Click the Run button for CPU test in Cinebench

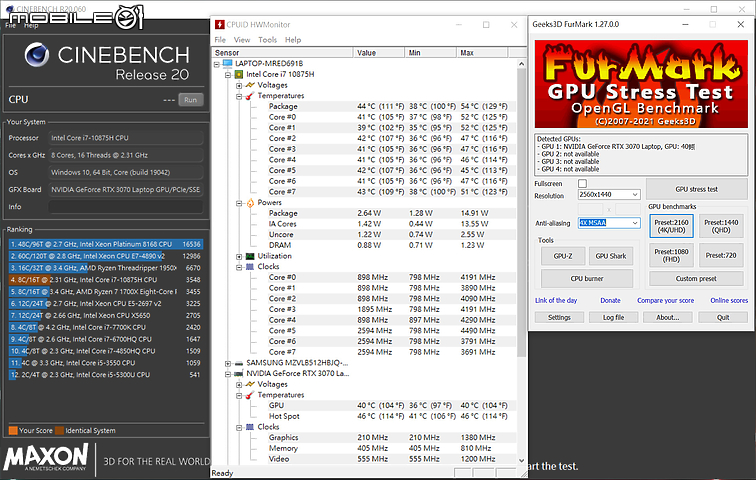pos(190,100)
